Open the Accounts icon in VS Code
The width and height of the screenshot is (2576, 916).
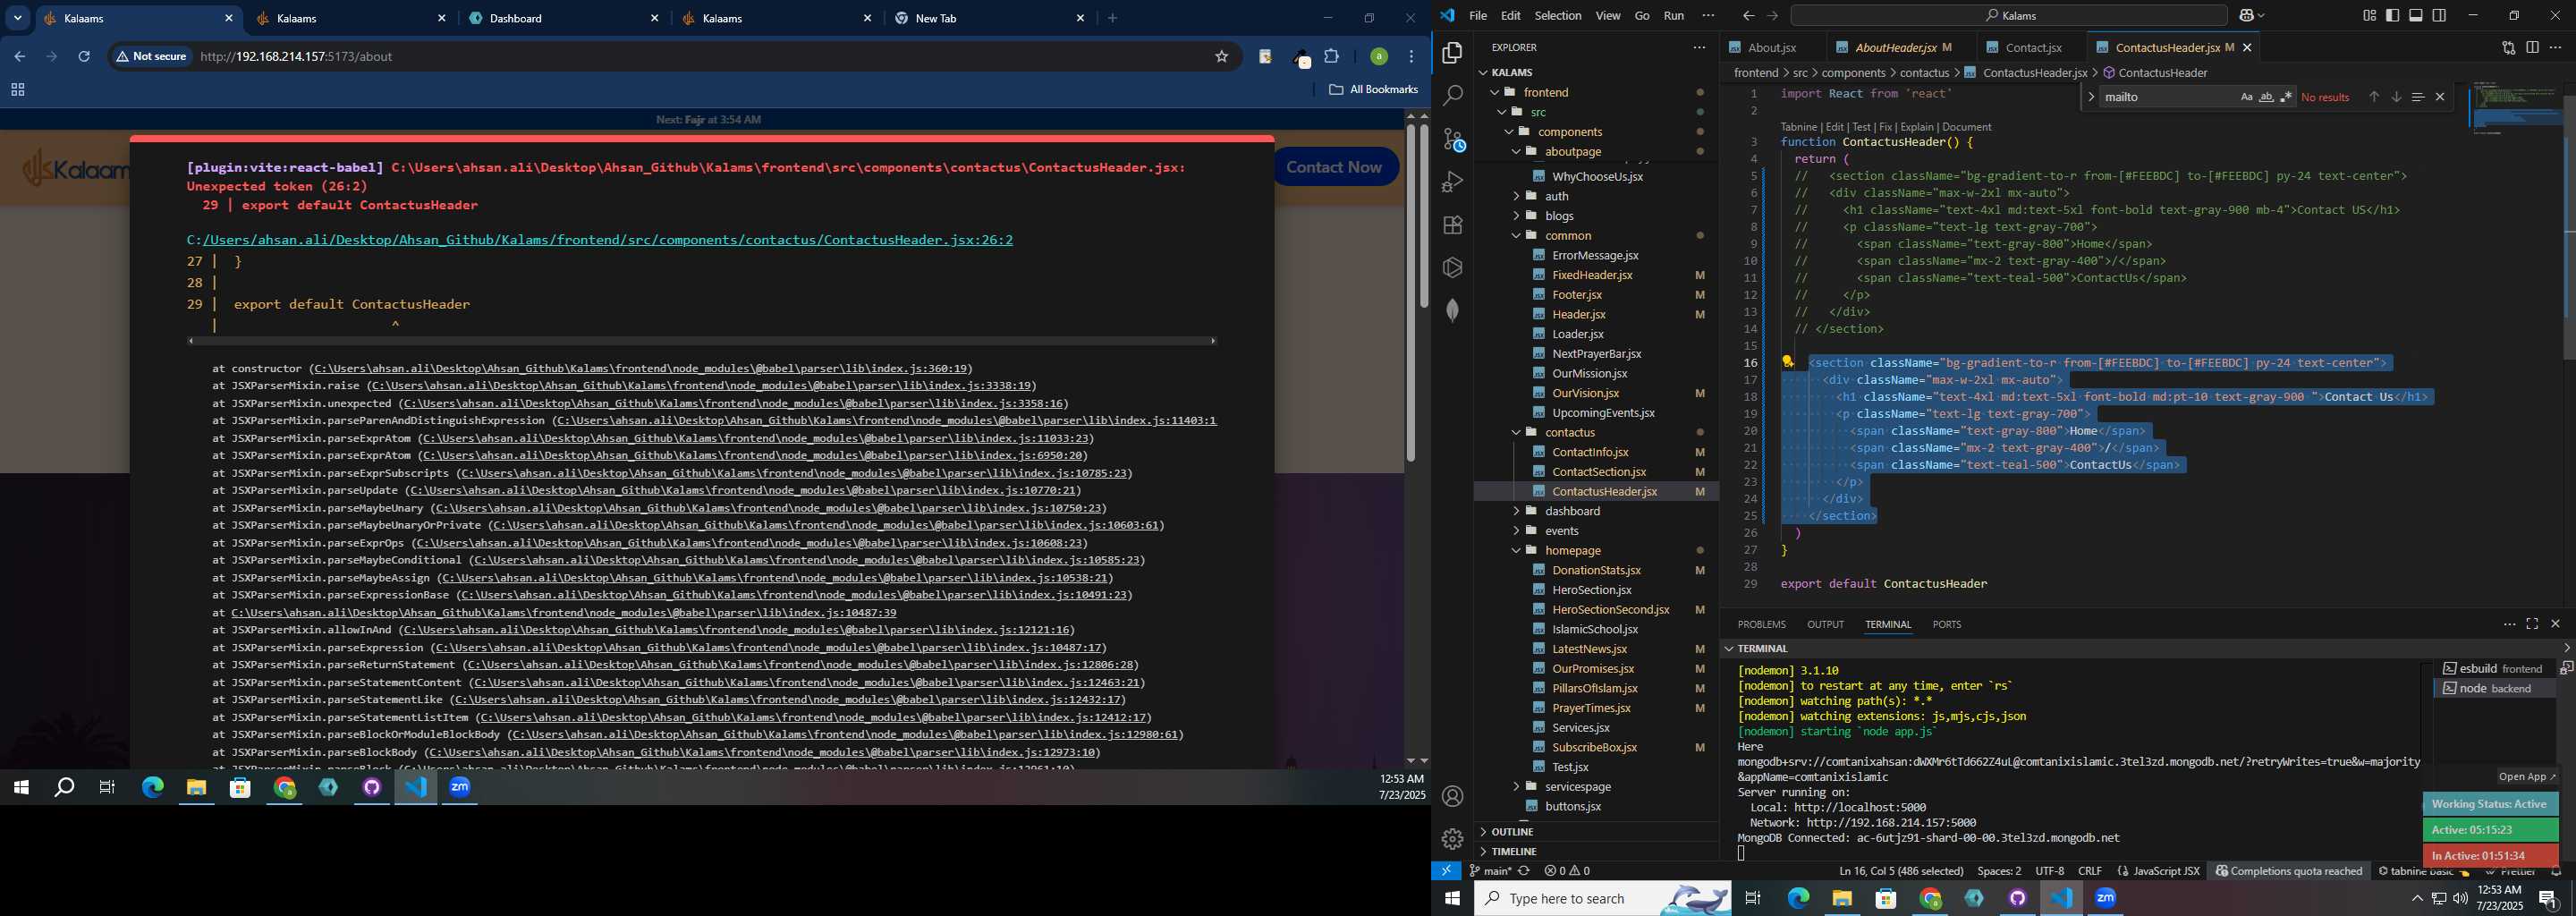pyautogui.click(x=1453, y=796)
